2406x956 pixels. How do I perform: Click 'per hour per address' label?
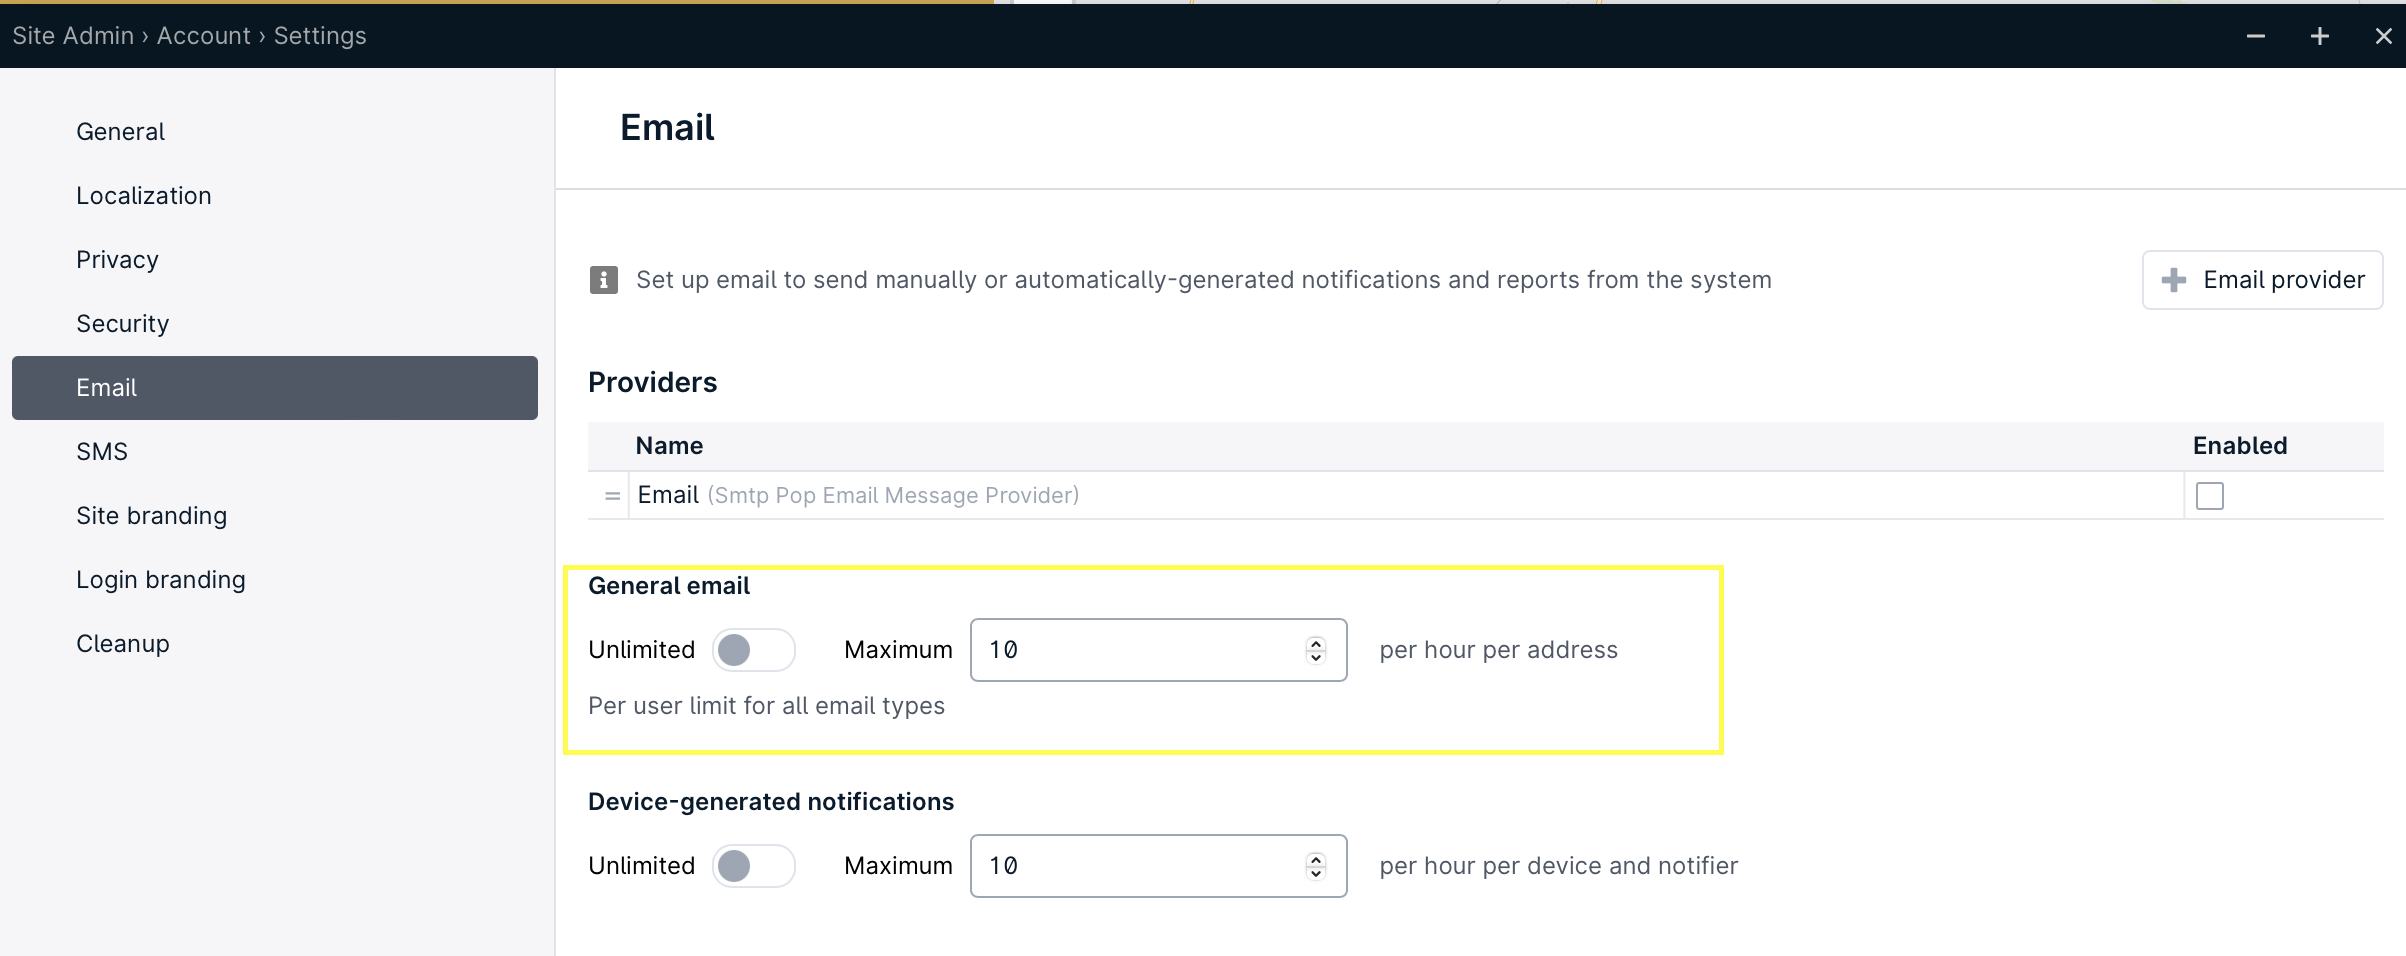(x=1498, y=650)
